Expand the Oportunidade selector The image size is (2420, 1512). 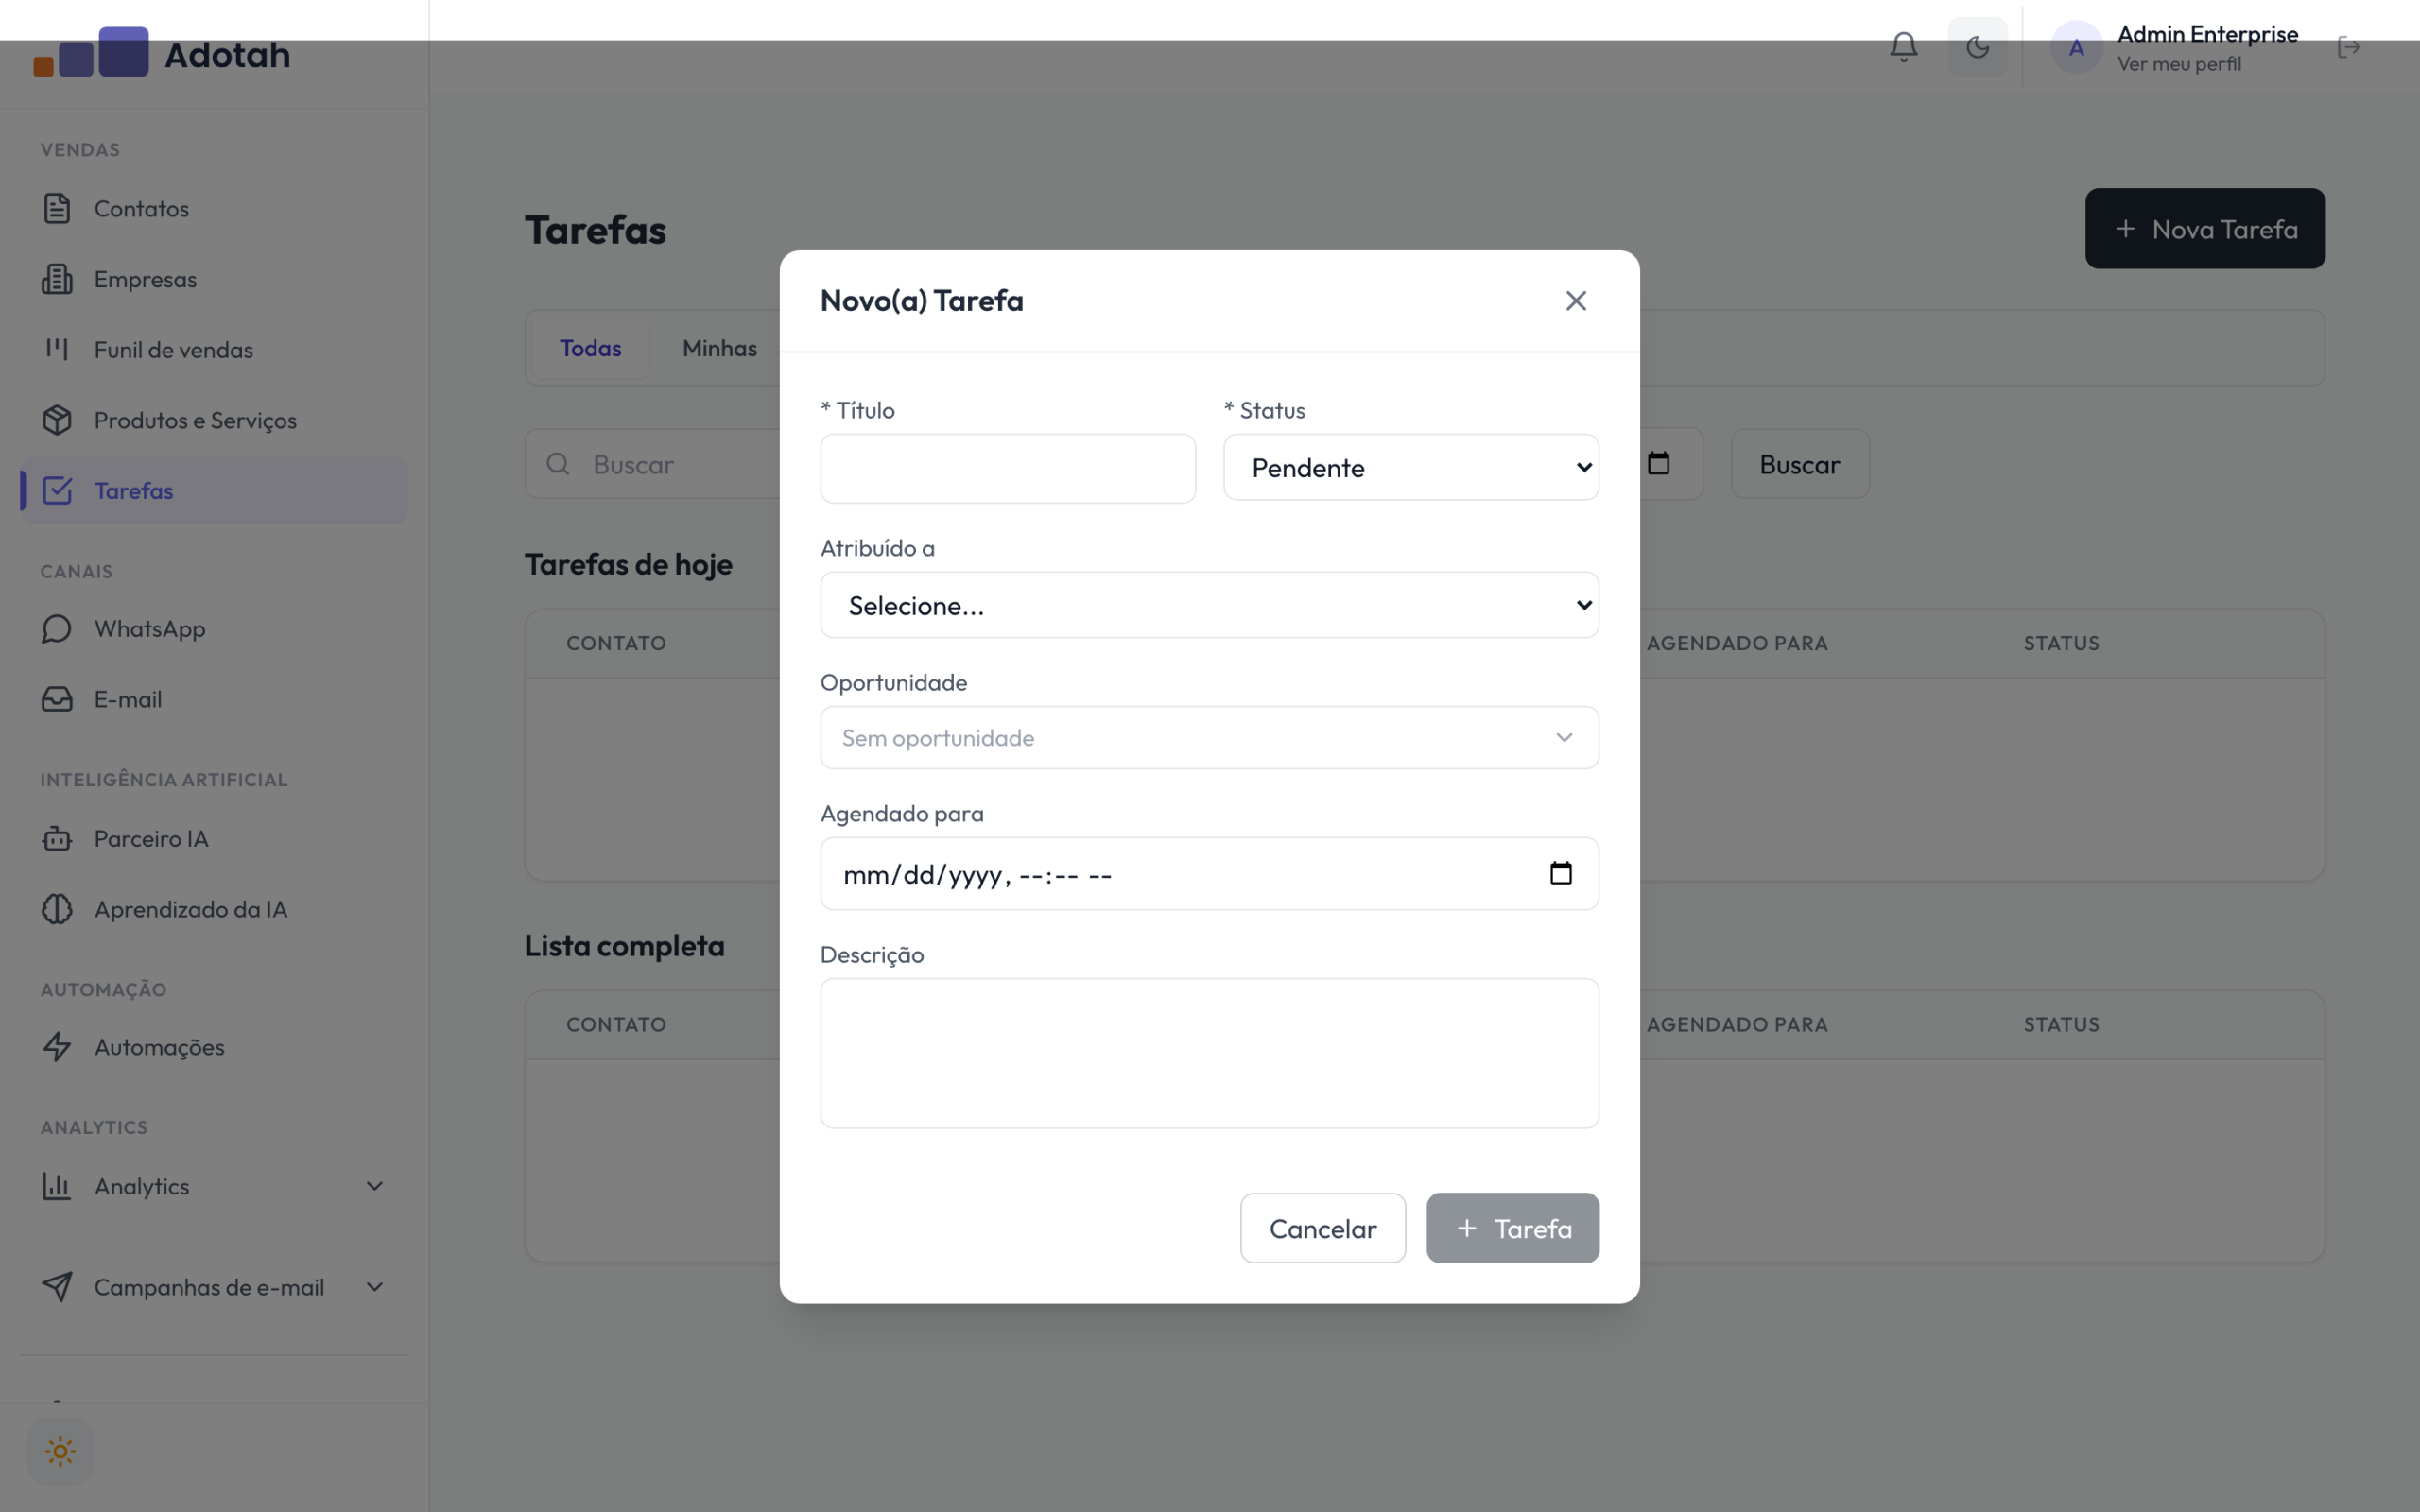tap(1209, 738)
